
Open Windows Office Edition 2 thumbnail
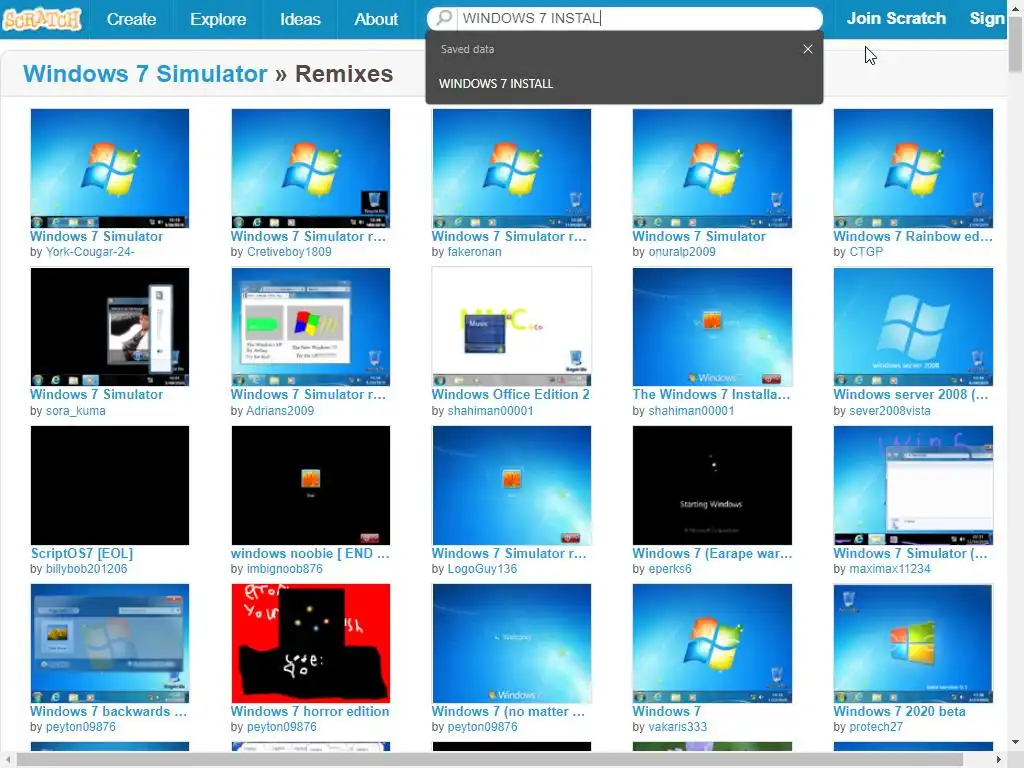click(511, 327)
